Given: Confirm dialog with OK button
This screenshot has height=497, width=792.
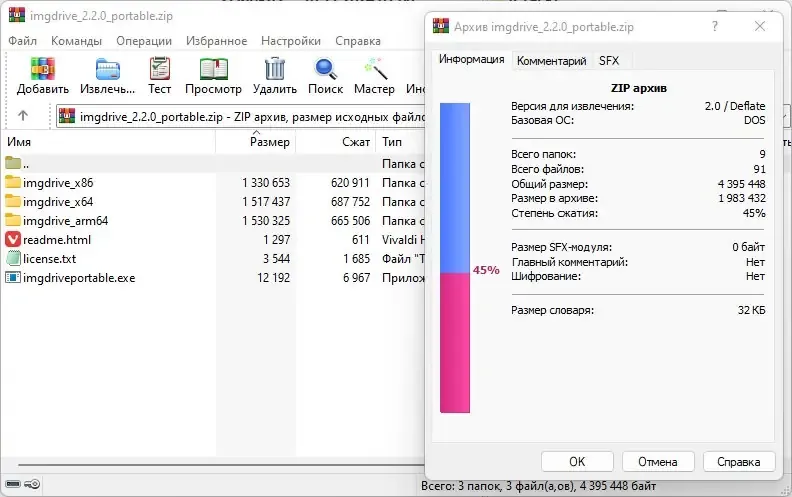Looking at the screenshot, I should [577, 462].
